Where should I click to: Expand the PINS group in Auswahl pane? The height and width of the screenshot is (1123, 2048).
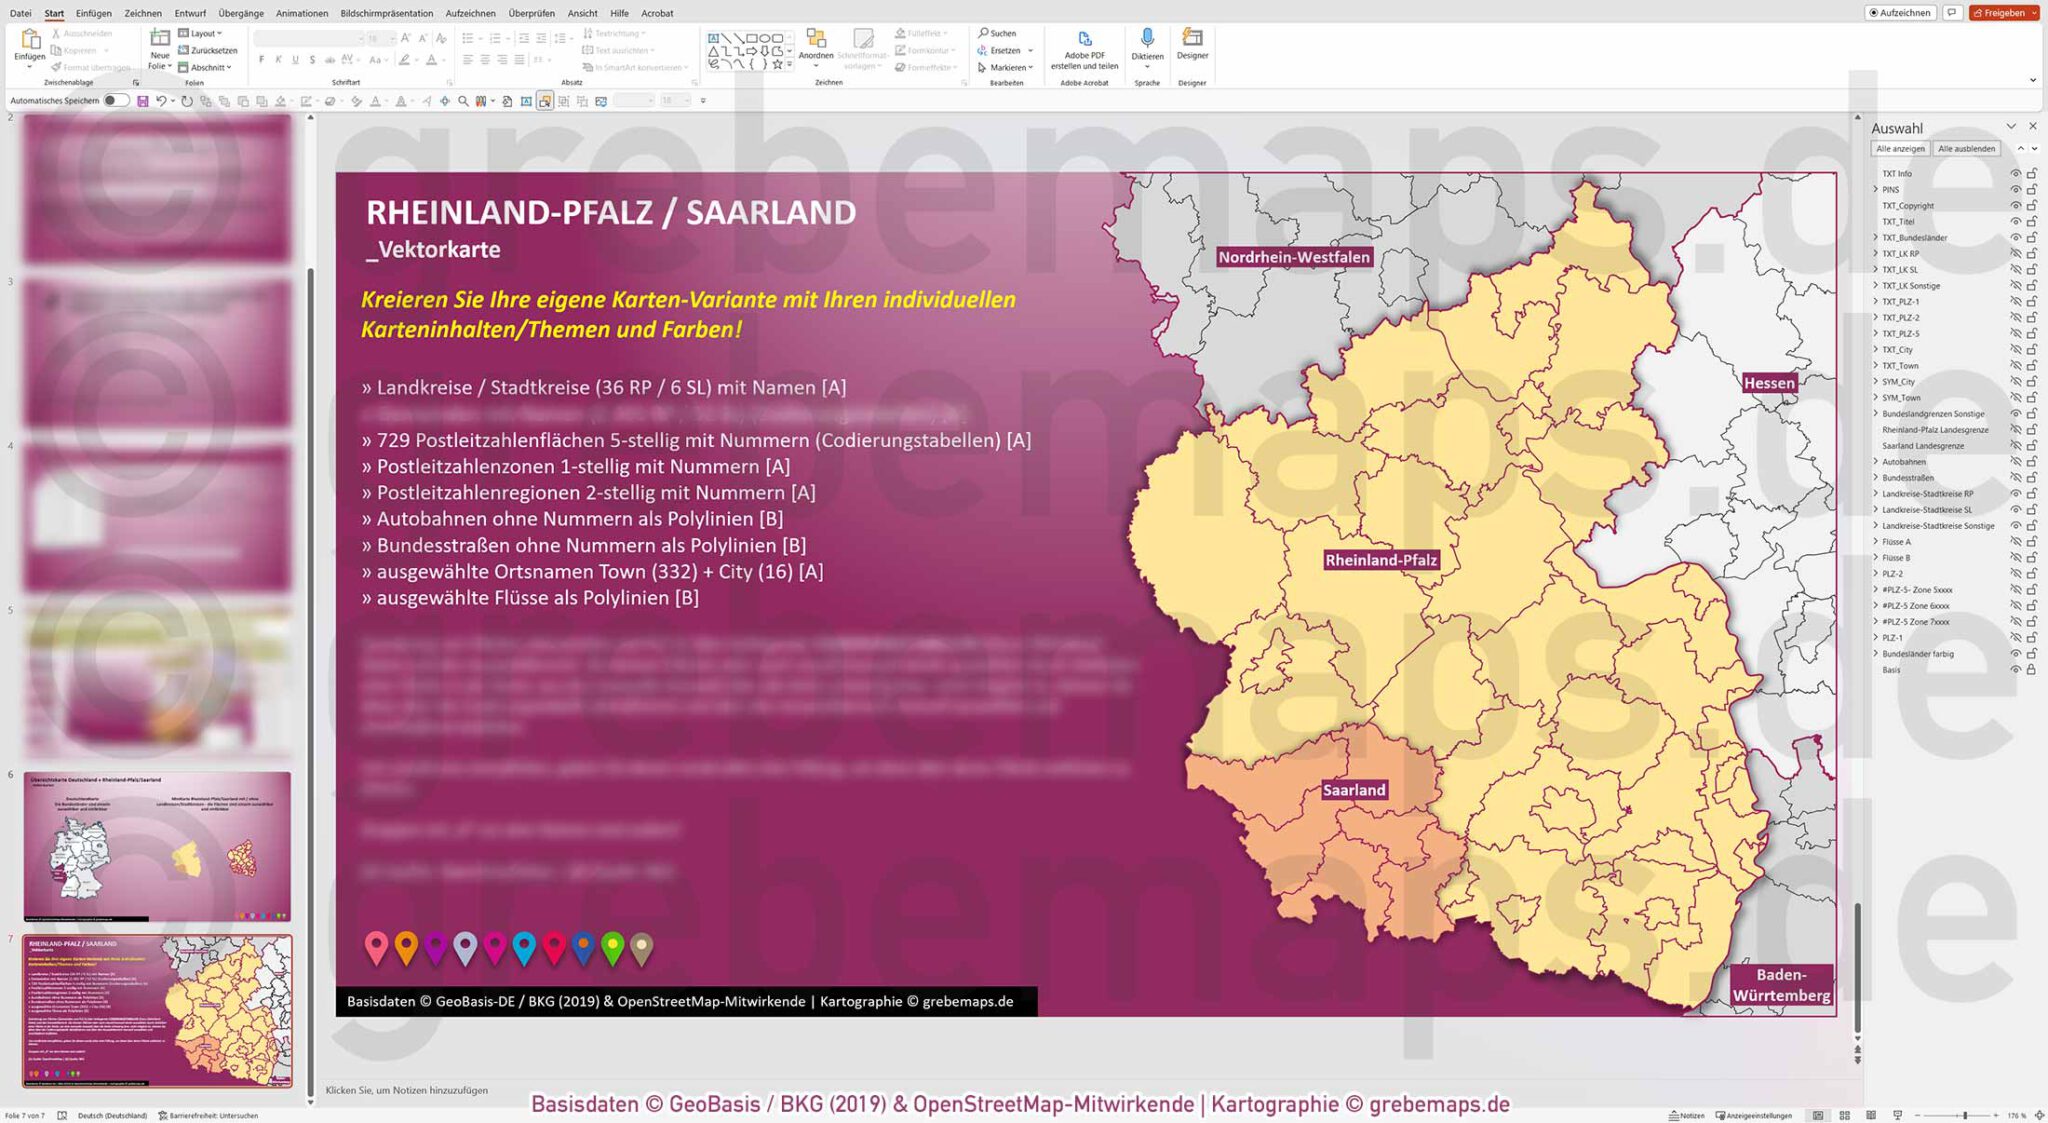1877,189
